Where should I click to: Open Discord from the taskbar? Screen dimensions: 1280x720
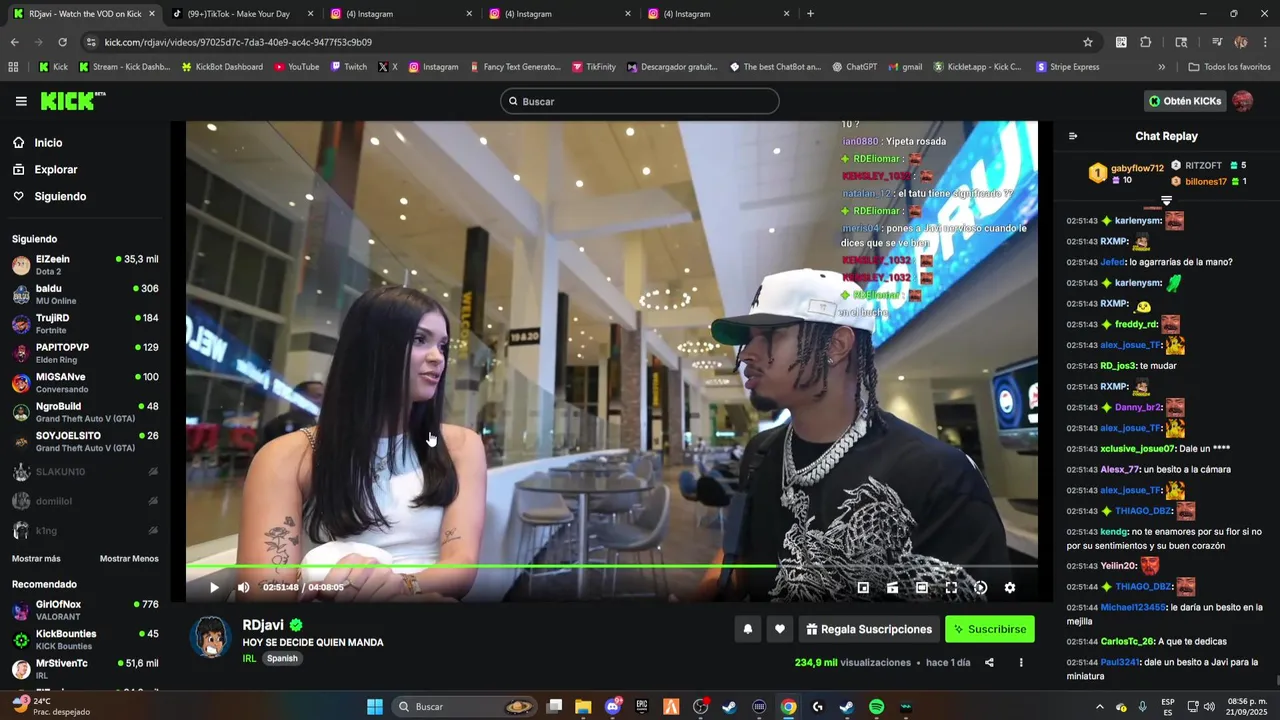click(613, 707)
